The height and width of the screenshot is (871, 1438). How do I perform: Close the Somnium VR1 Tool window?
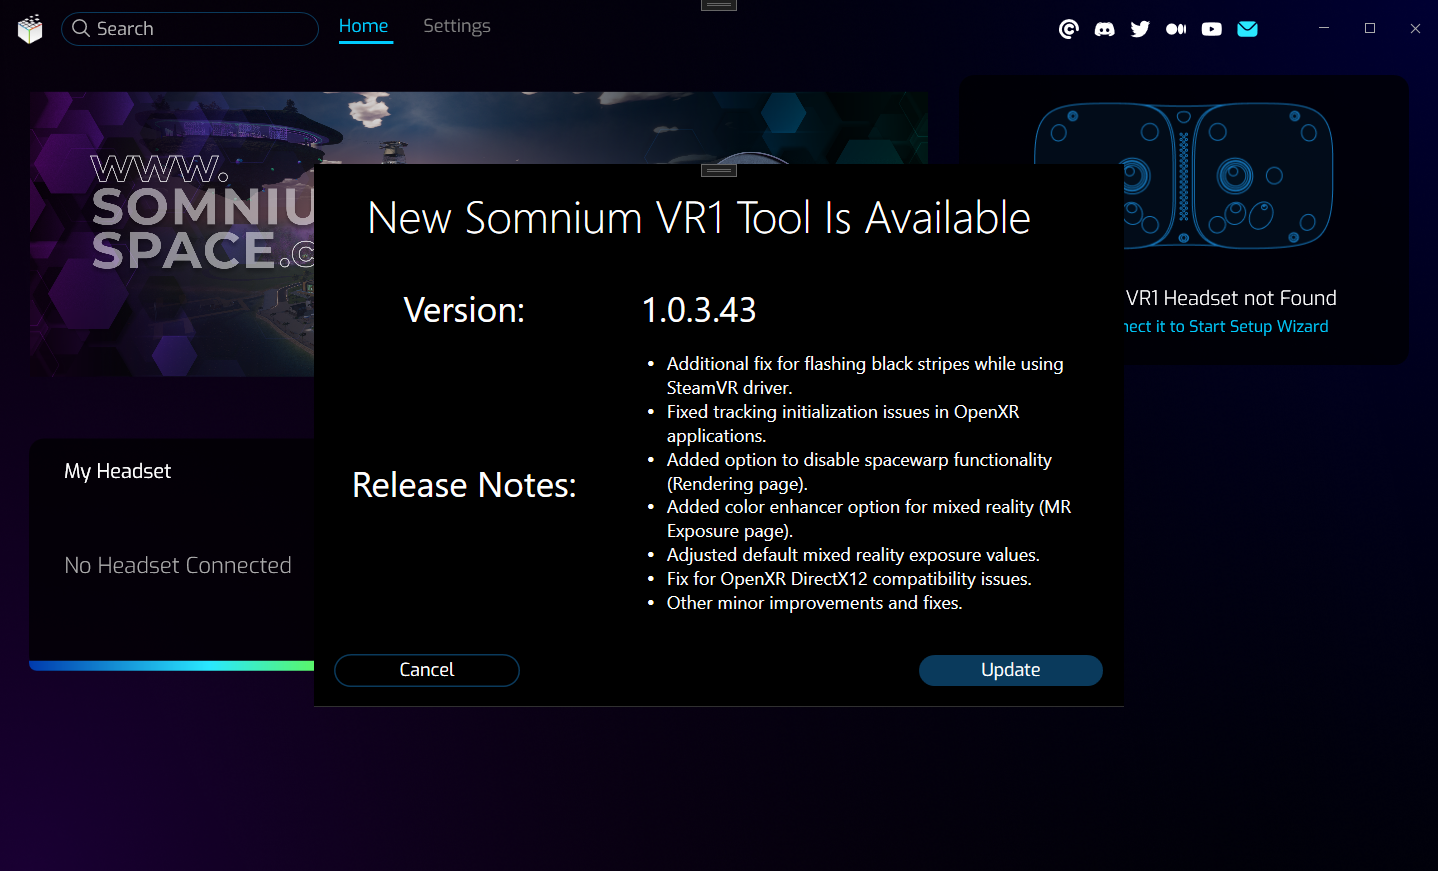point(1415,28)
